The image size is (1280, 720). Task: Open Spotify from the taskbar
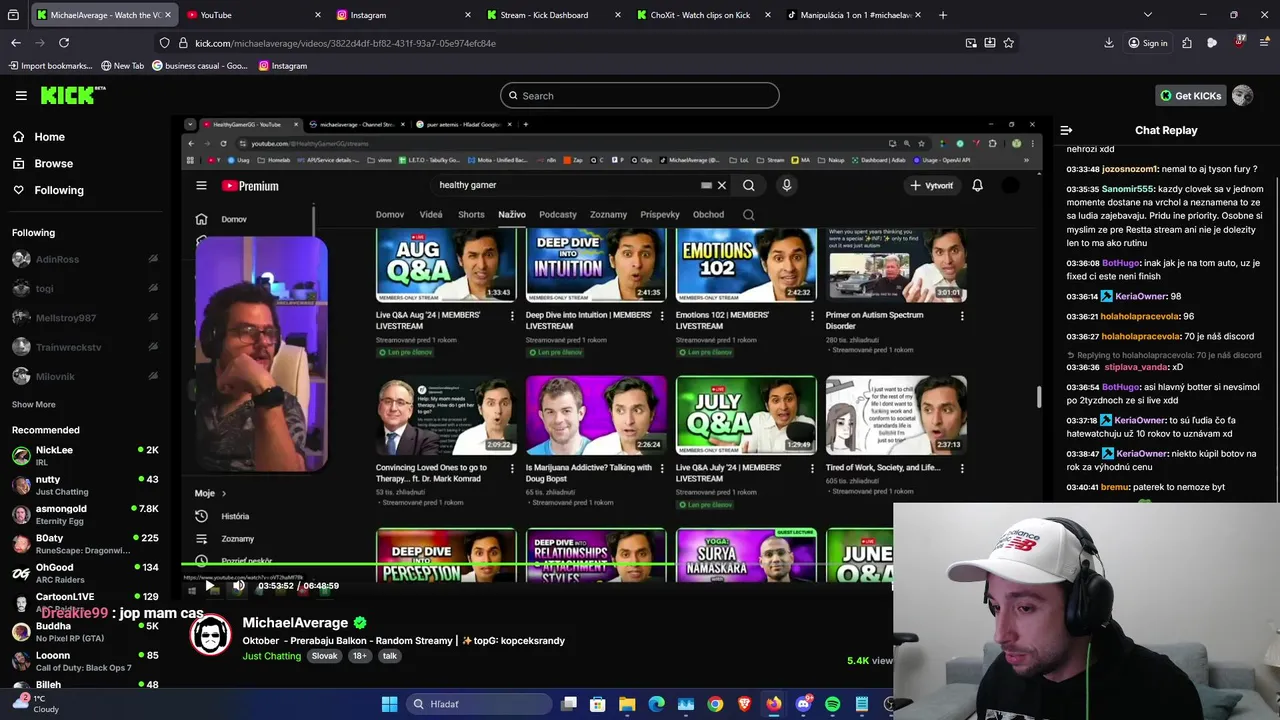tap(832, 704)
